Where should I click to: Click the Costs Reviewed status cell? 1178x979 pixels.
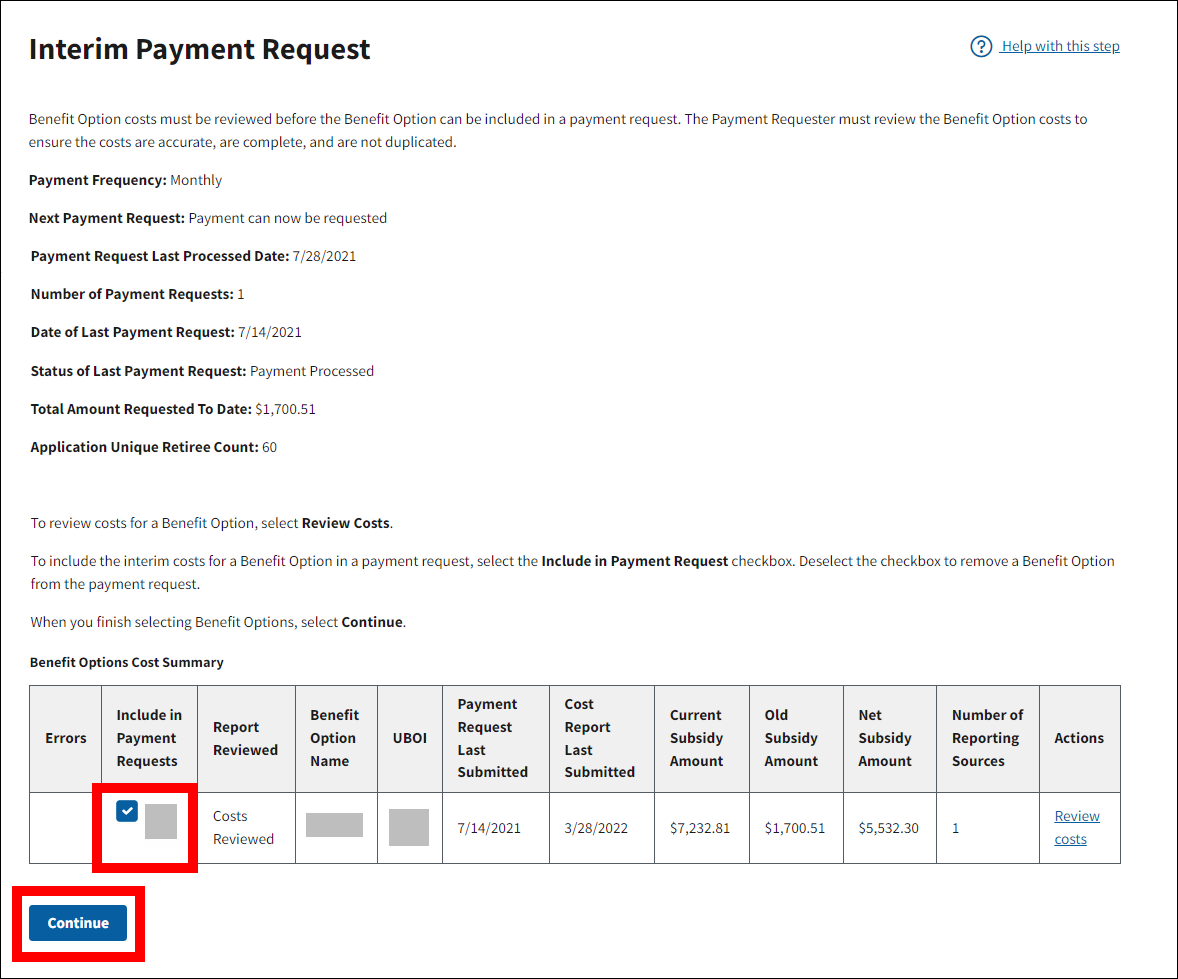point(243,828)
